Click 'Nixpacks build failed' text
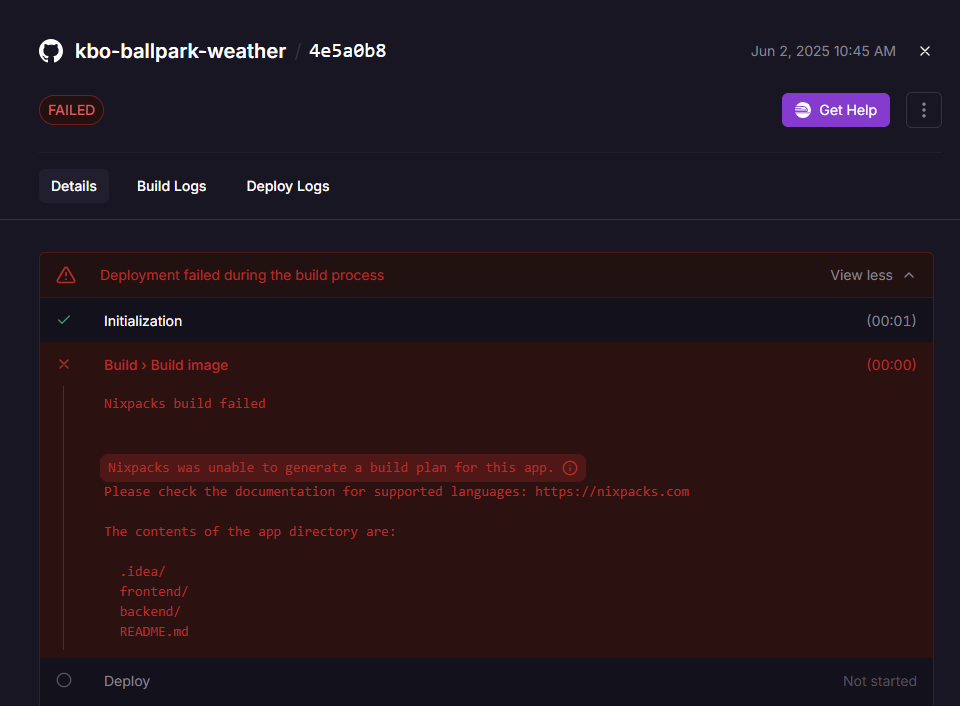Screen dimensions: 960x706 pyautogui.click(x=185, y=404)
